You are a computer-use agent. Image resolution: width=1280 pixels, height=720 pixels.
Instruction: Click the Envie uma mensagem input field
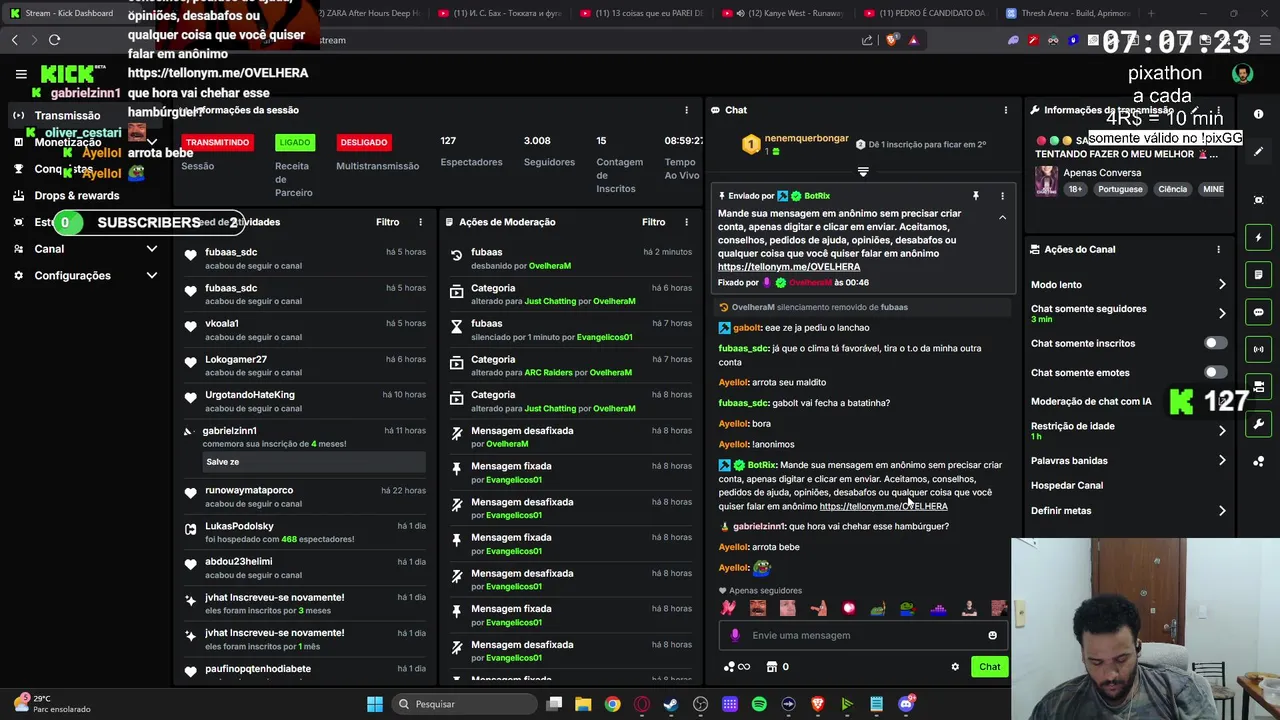863,635
